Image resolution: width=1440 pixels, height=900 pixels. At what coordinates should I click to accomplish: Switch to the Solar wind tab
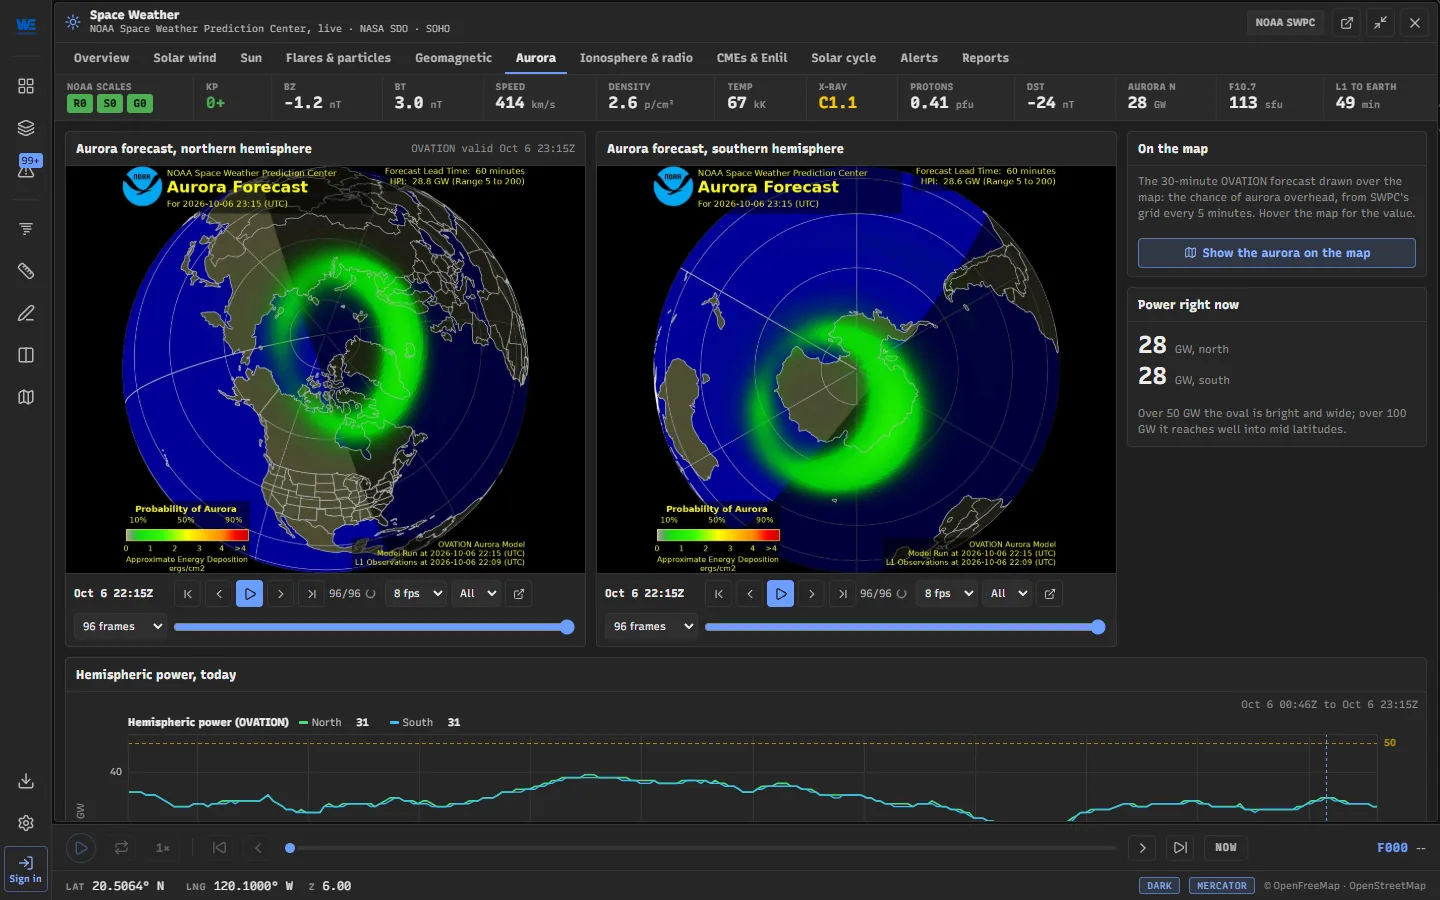(x=185, y=58)
